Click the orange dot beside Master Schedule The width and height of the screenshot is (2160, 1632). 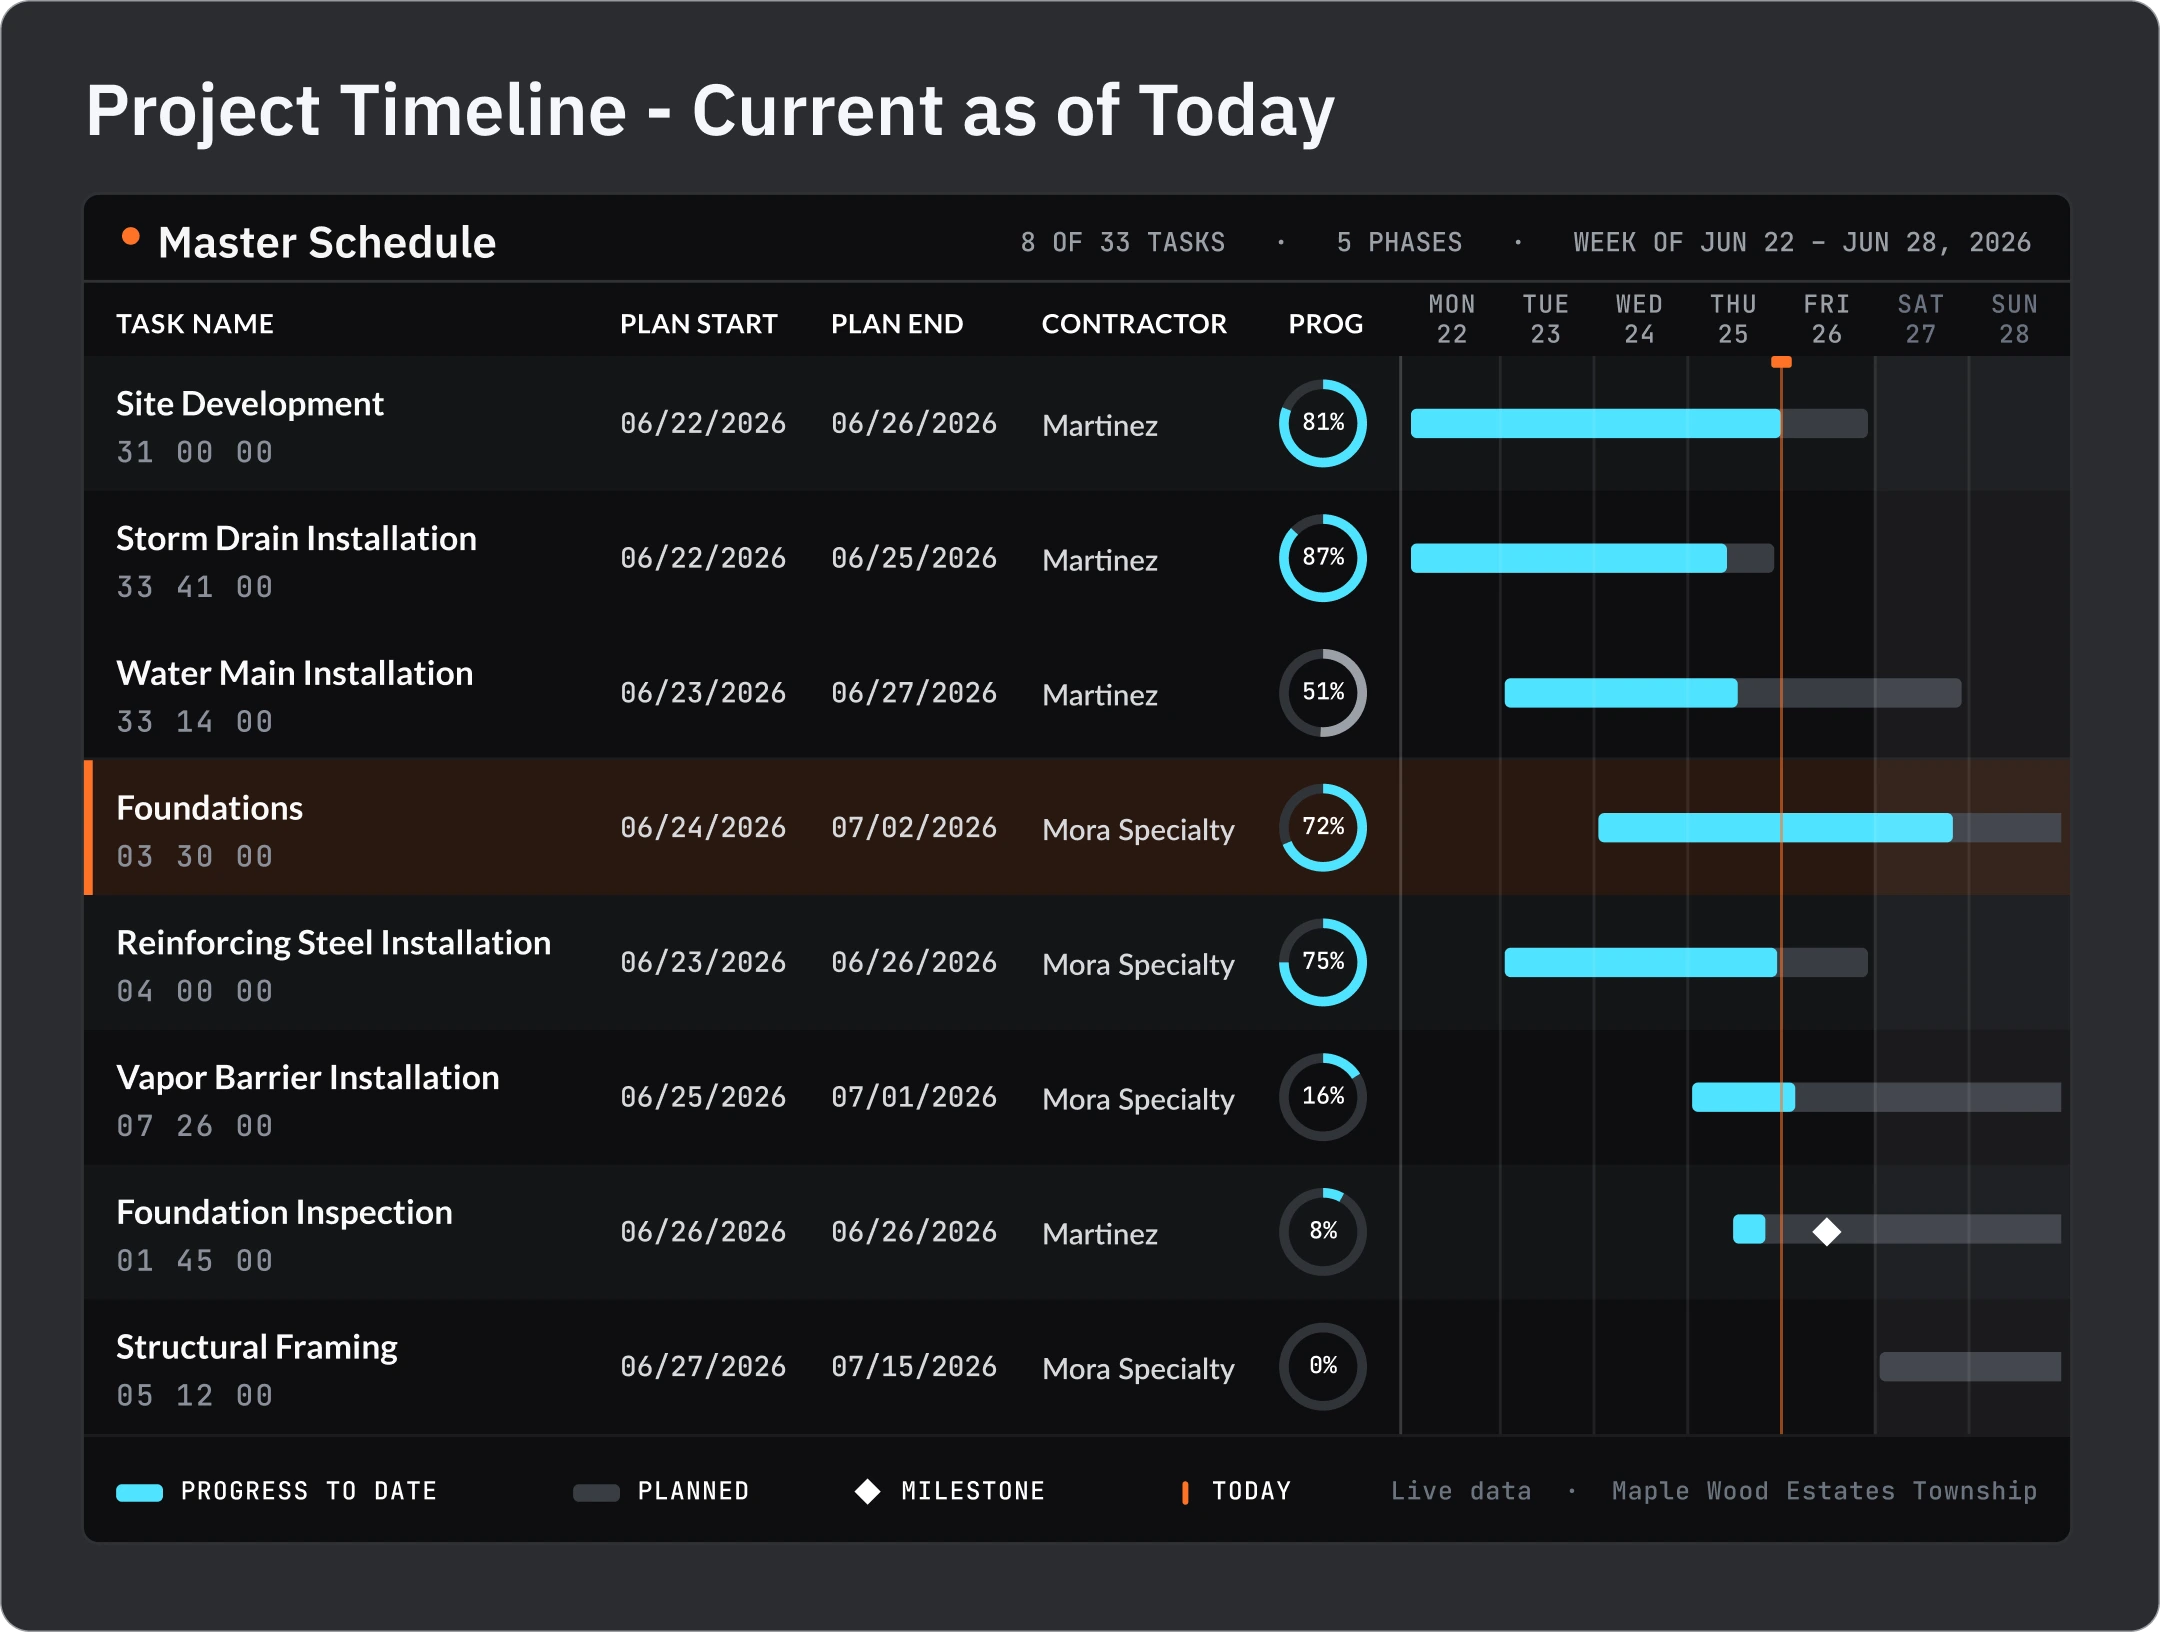pyautogui.click(x=130, y=237)
